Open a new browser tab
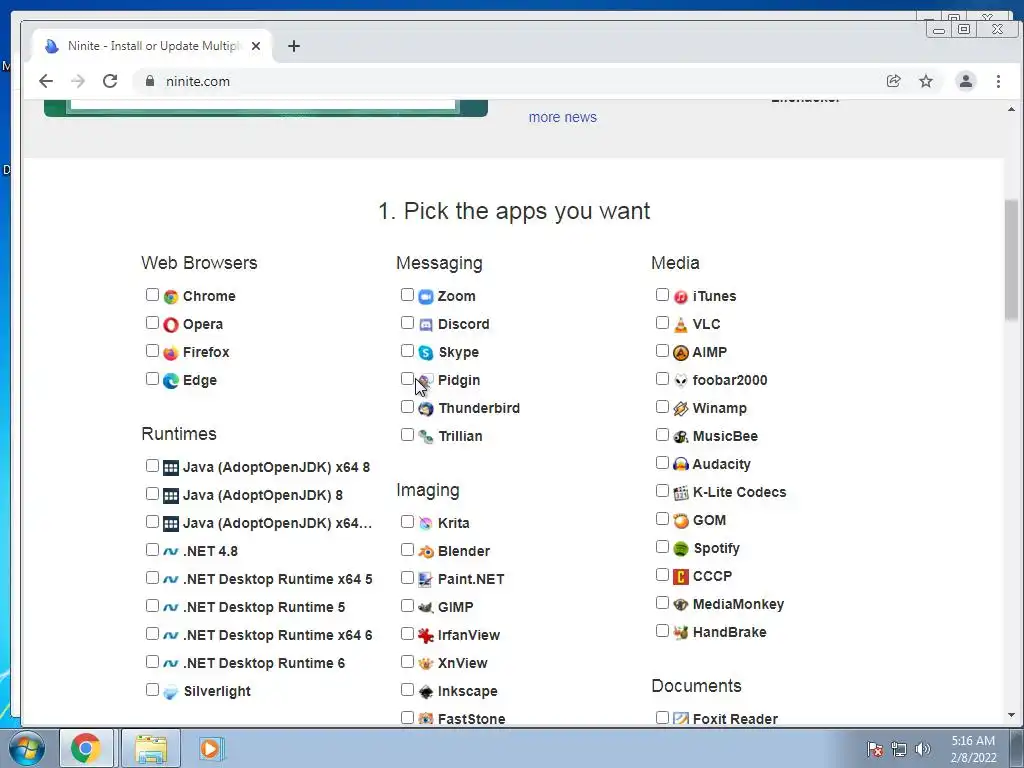The width and height of the screenshot is (1024, 768). pos(294,46)
